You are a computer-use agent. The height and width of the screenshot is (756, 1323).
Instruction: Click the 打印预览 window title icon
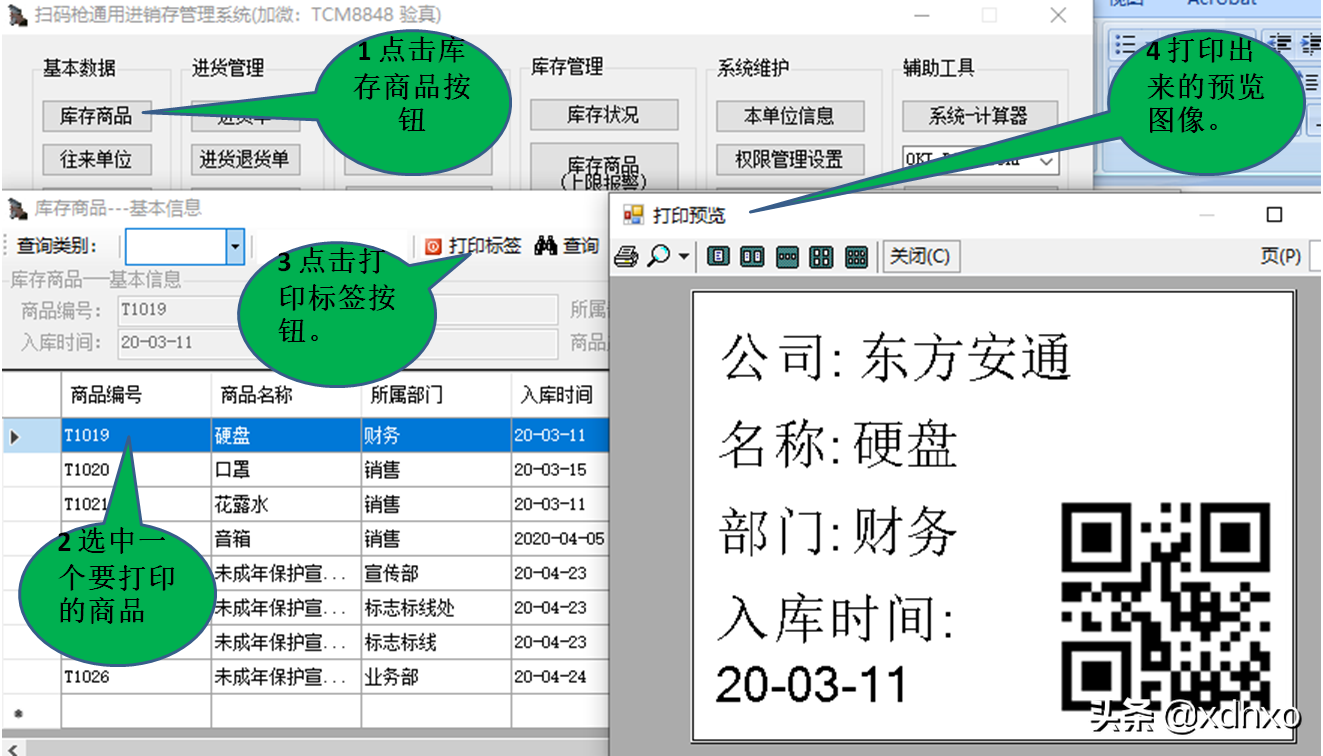tap(634, 215)
